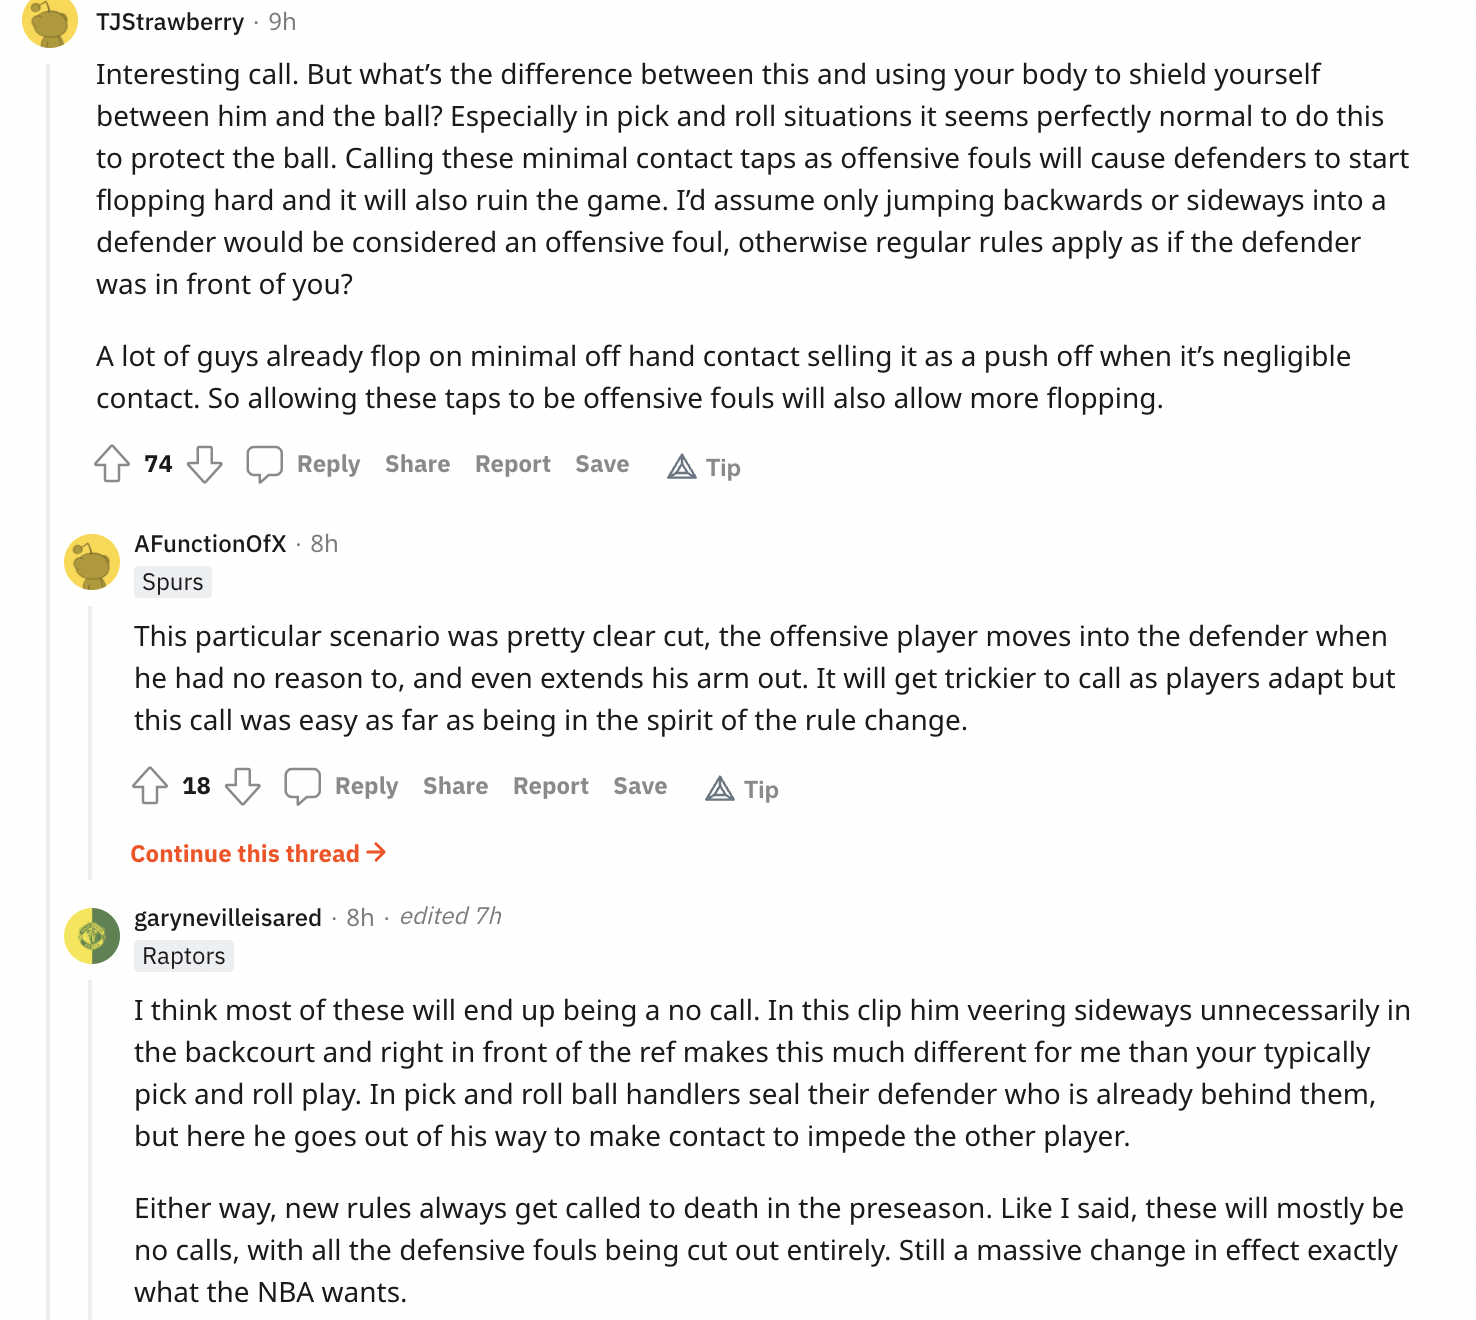The width and height of the screenshot is (1476, 1320).
Task: Share TJStrawberry's comment
Action: [x=417, y=464]
